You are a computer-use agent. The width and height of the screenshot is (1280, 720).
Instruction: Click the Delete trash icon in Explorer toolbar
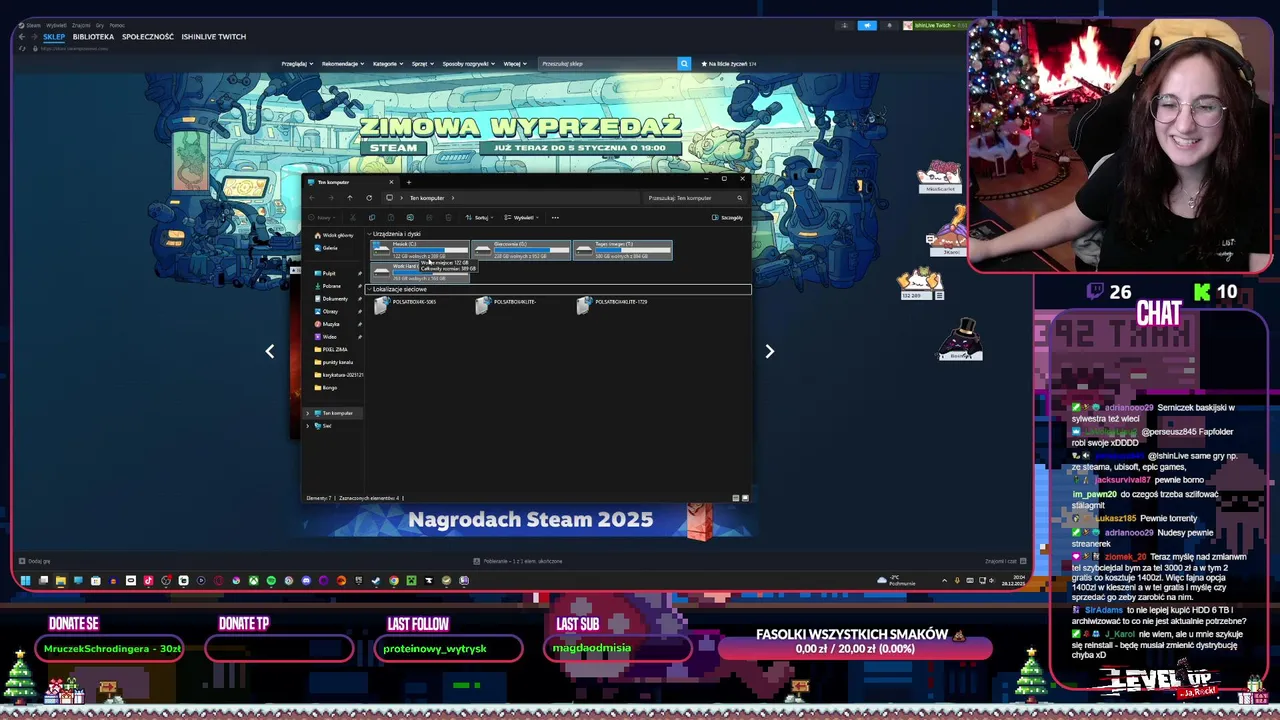point(448,217)
